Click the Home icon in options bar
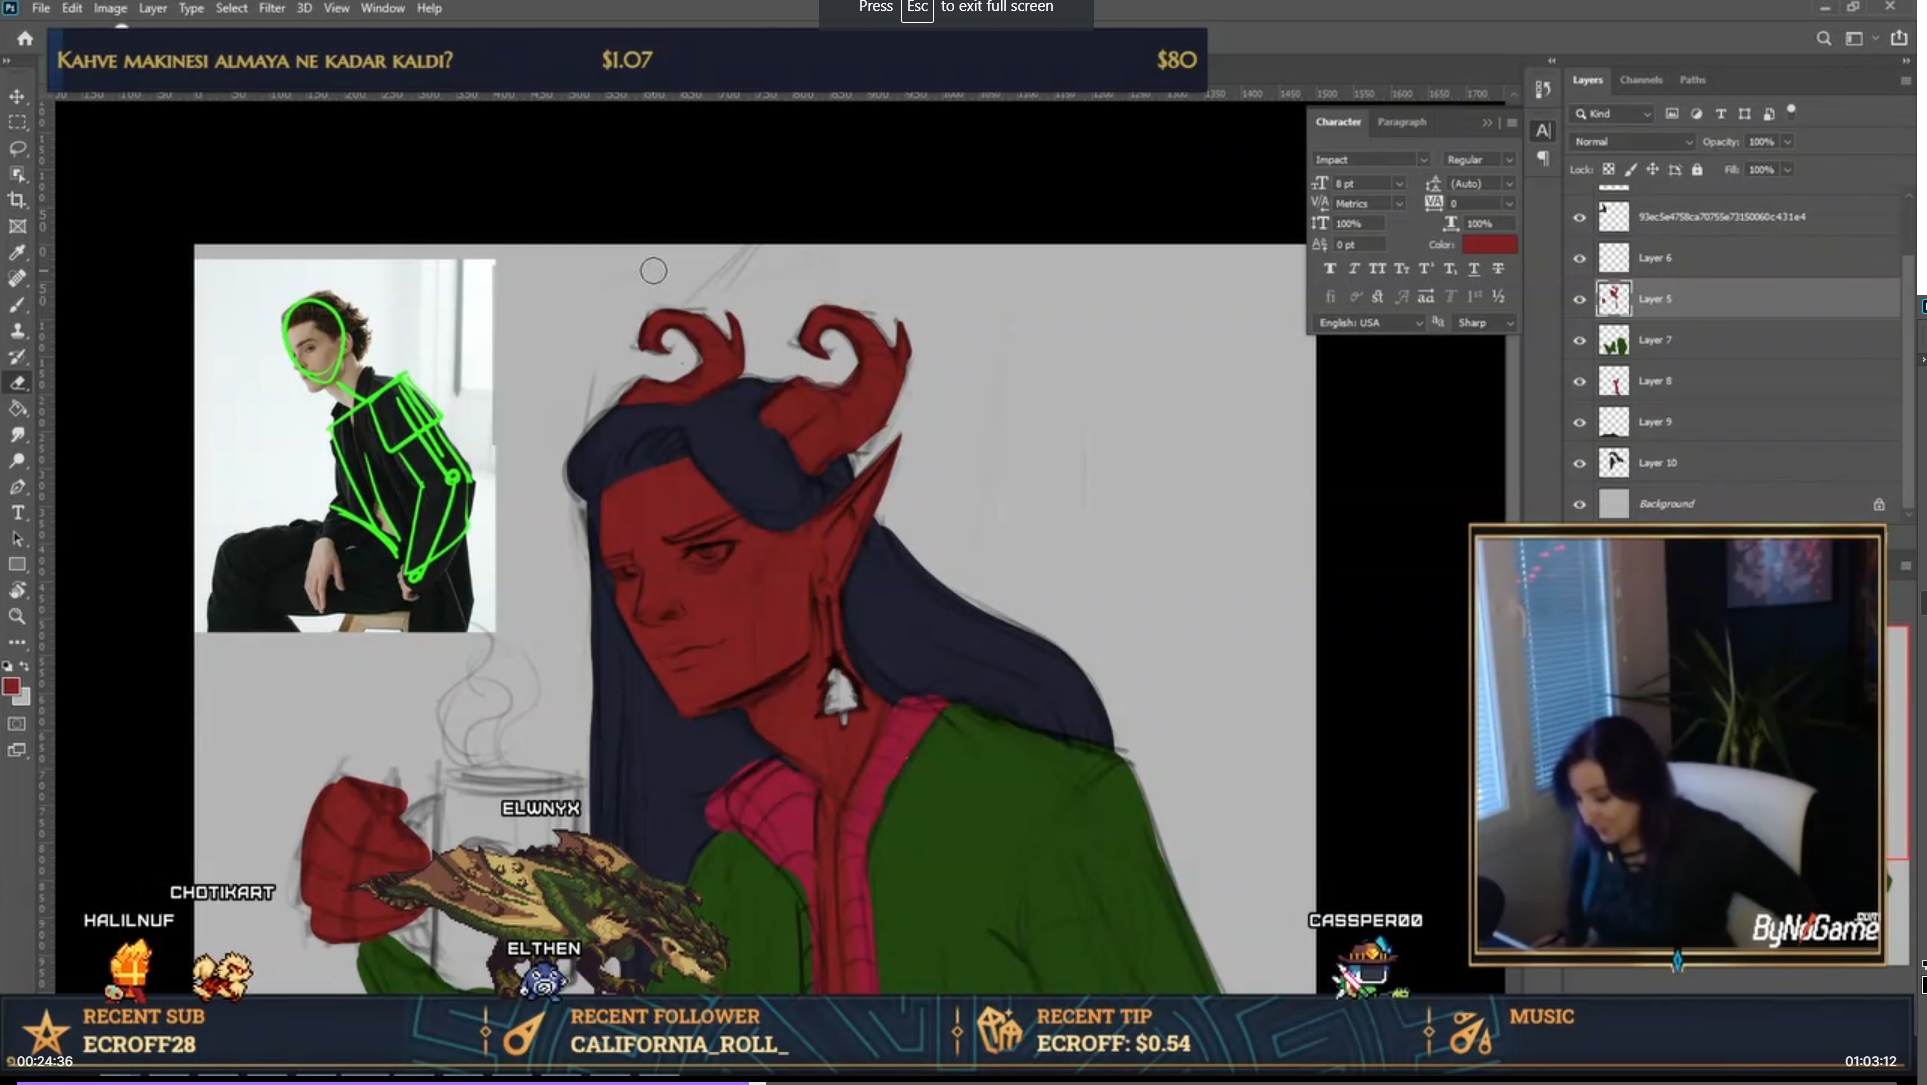1927x1085 pixels. [25, 39]
